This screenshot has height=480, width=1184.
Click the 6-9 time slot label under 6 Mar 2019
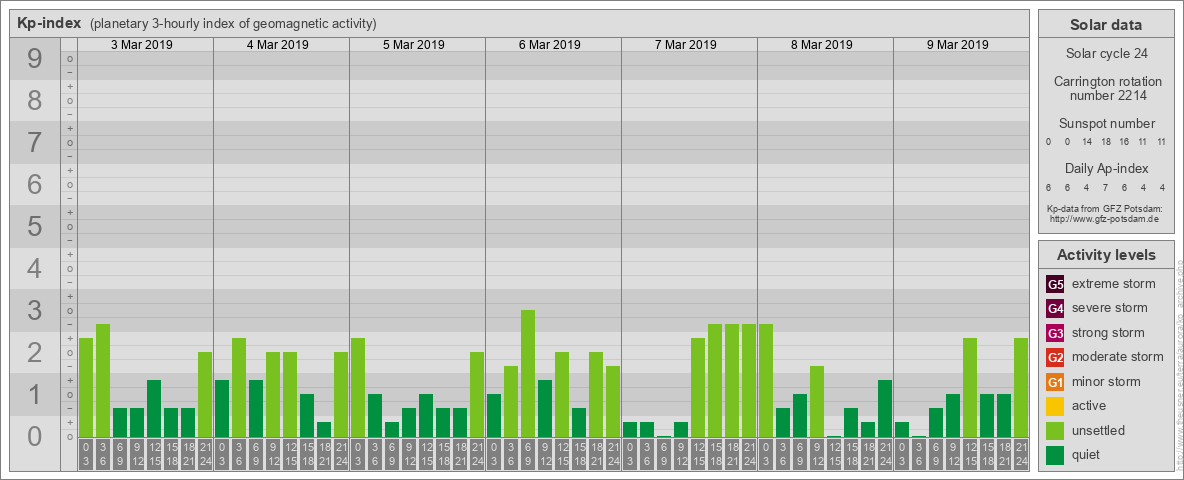point(528,455)
